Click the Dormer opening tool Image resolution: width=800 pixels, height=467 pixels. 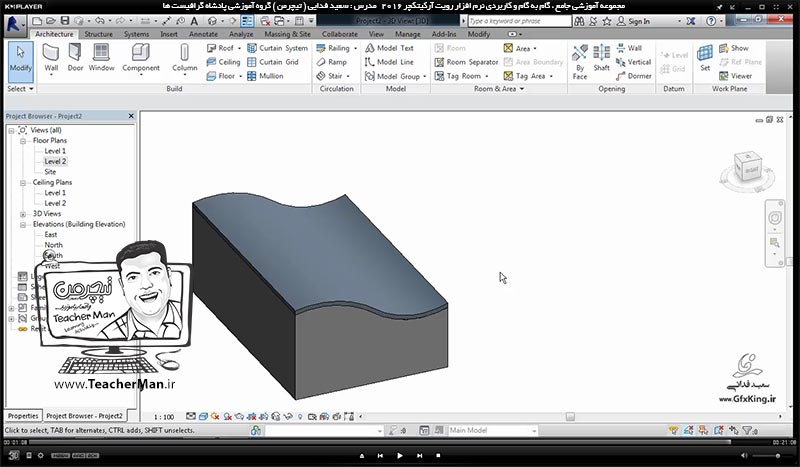(633, 76)
